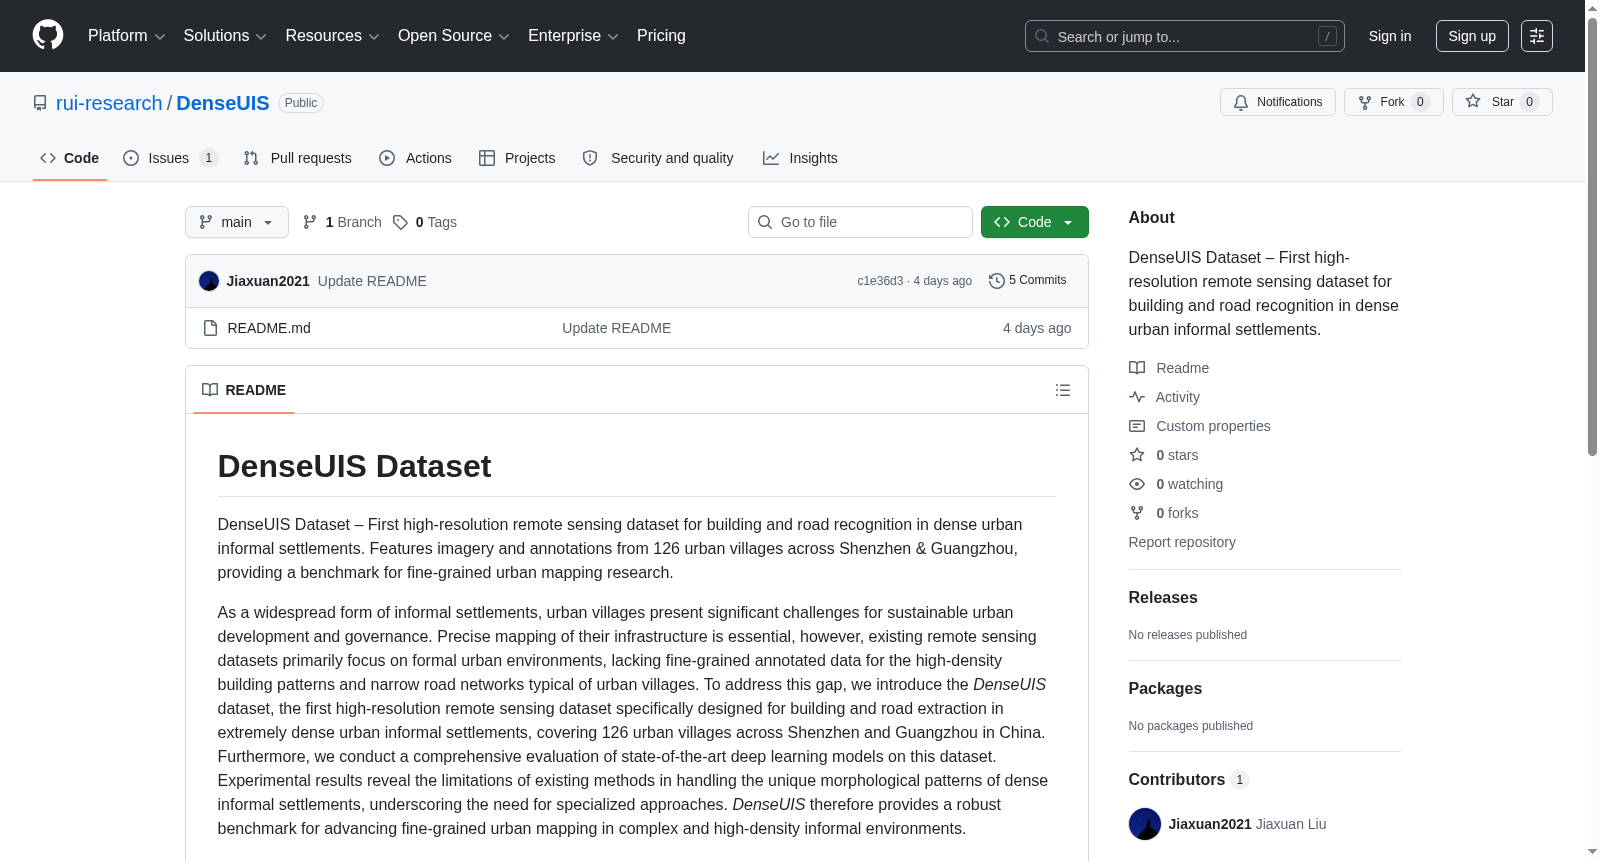Open the README outline list icon
The image size is (1600, 861).
click(1063, 390)
